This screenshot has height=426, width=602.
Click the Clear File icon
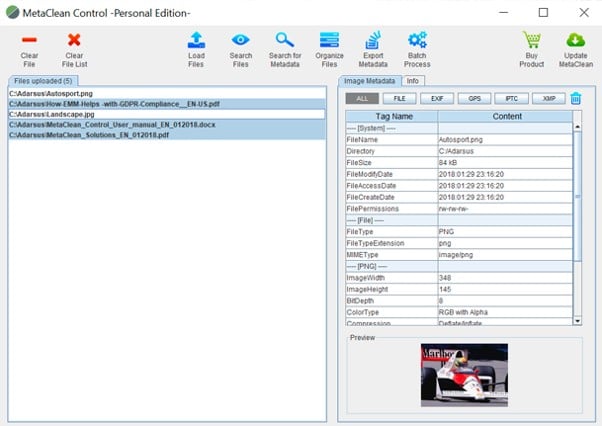click(29, 40)
